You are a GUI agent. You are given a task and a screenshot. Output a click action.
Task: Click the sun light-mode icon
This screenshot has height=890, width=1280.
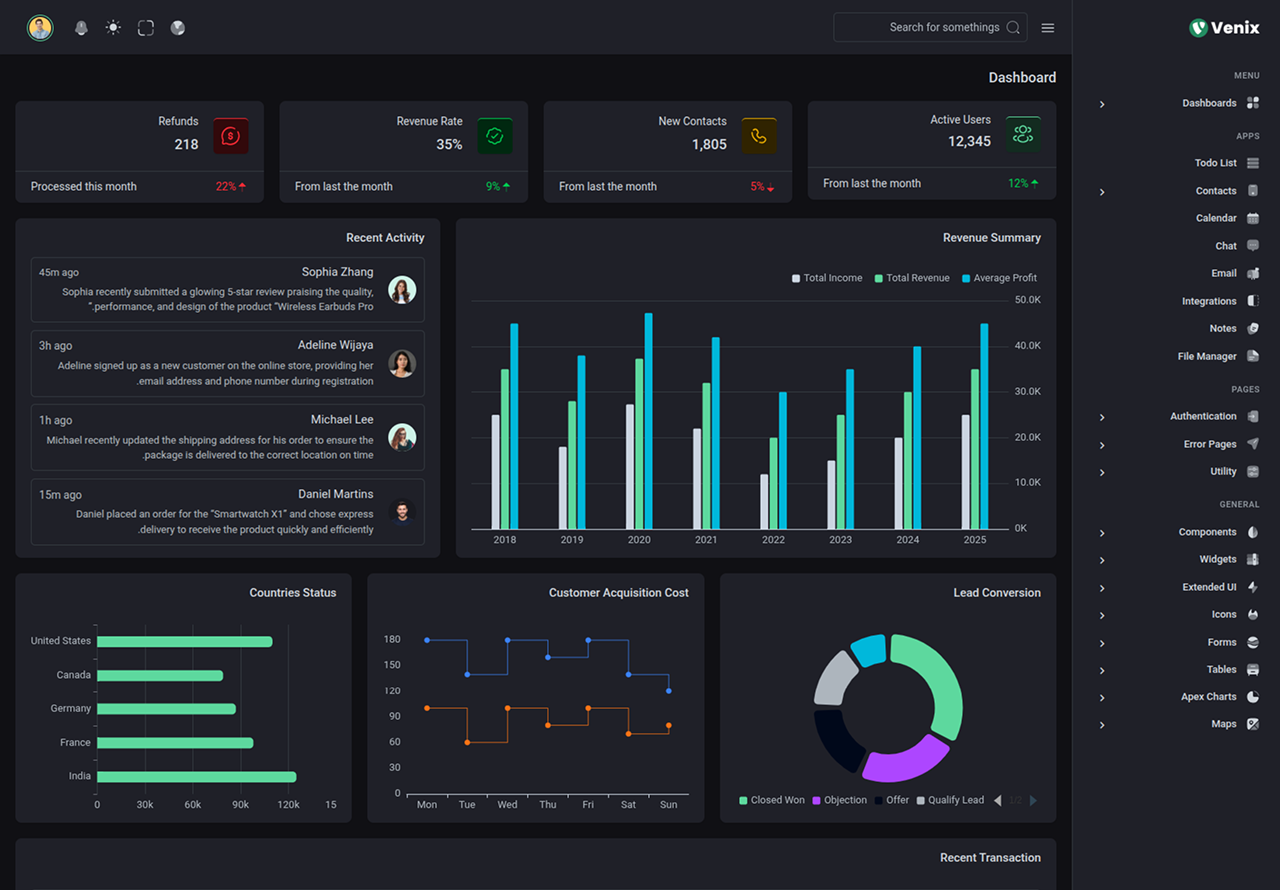click(x=113, y=28)
